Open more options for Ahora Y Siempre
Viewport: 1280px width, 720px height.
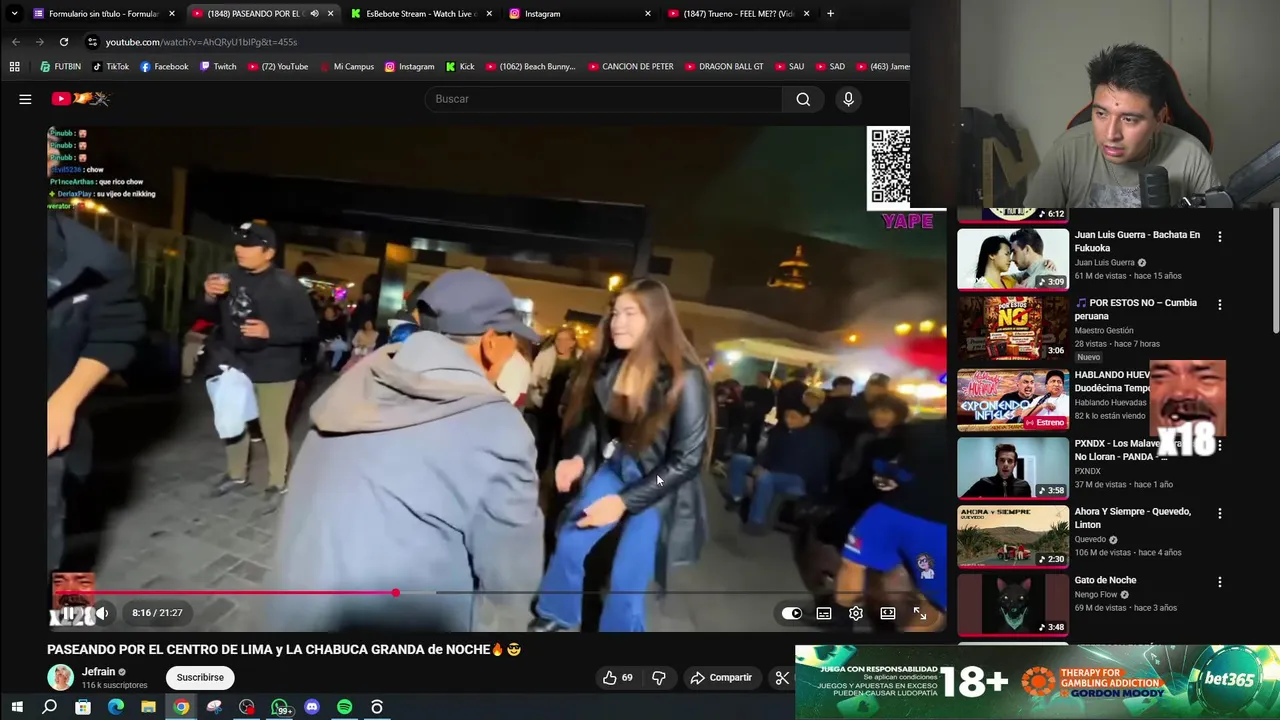[1219, 513]
